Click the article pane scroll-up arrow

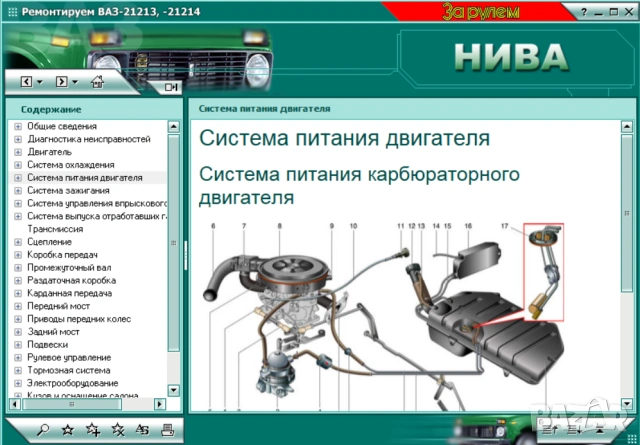tap(627, 127)
